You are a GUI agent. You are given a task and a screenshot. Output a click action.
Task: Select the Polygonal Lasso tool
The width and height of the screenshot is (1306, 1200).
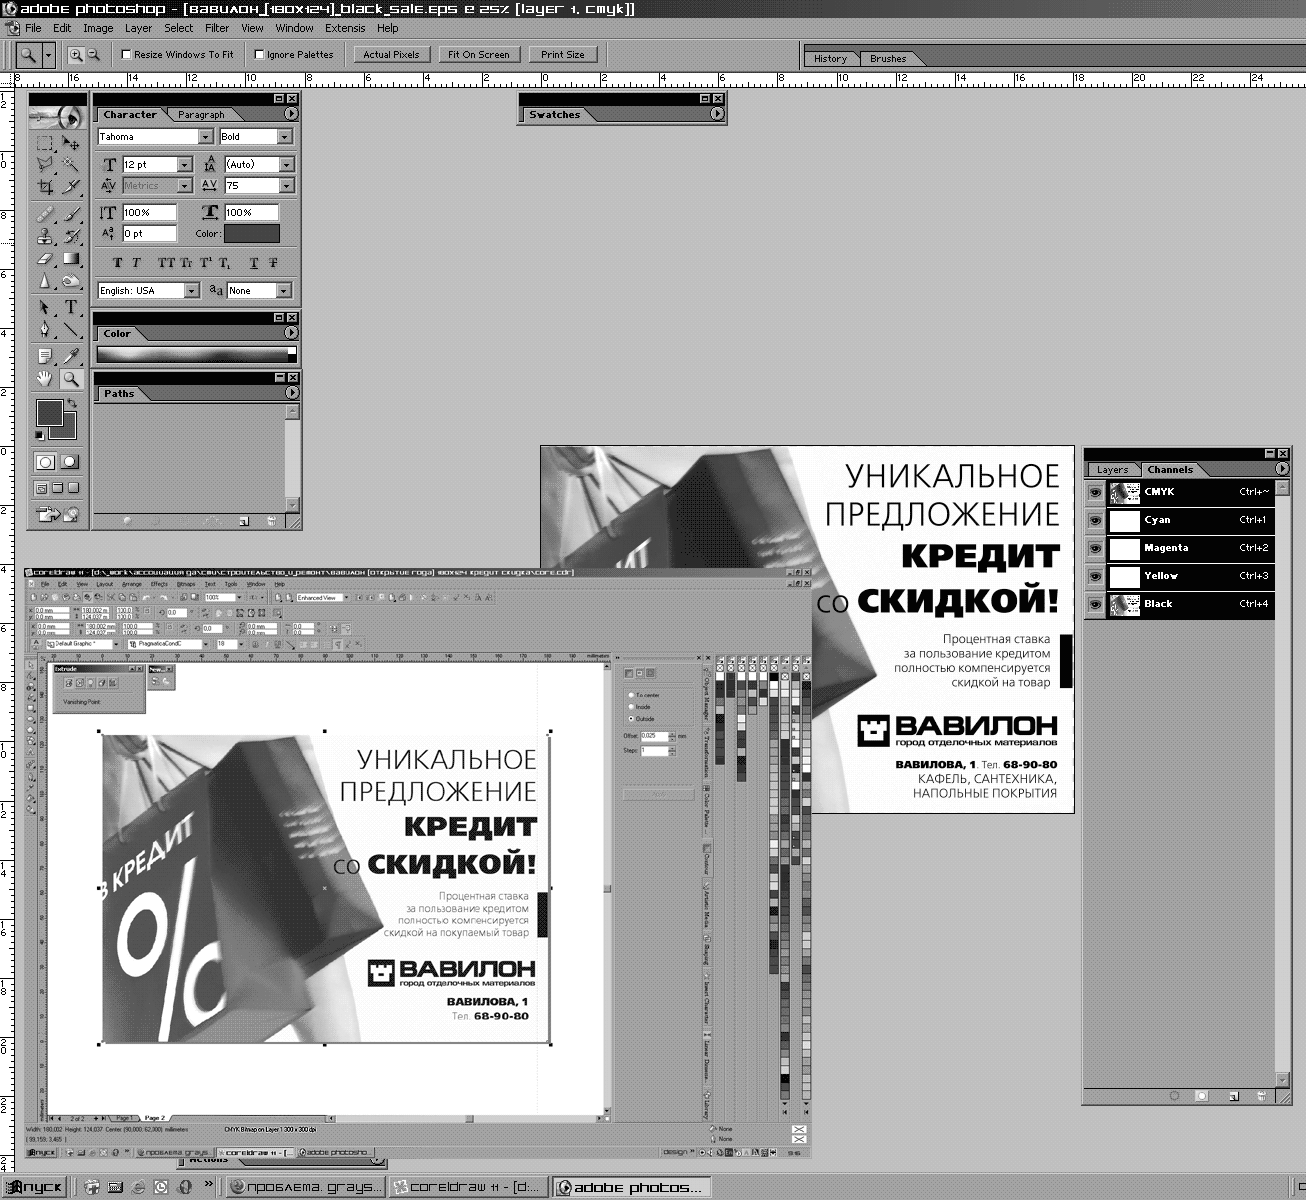click(45, 164)
